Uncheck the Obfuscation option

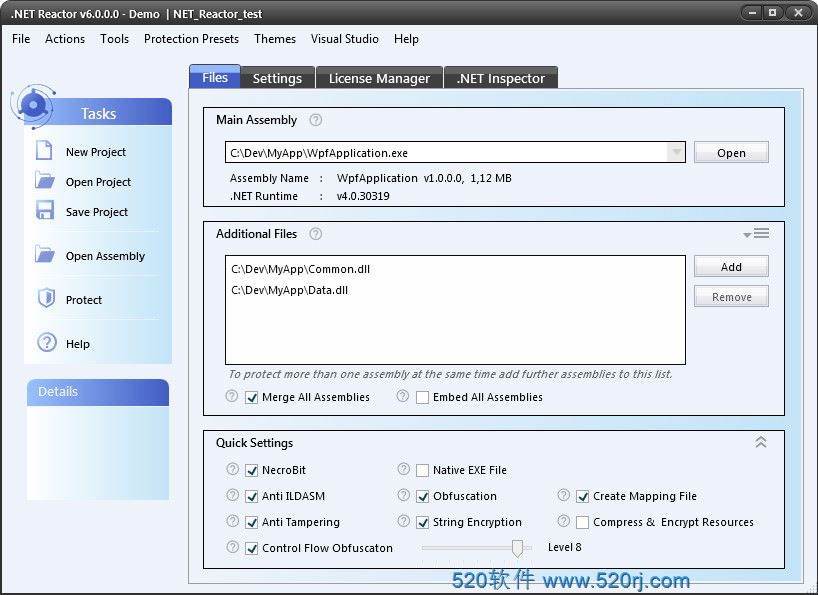pos(422,496)
